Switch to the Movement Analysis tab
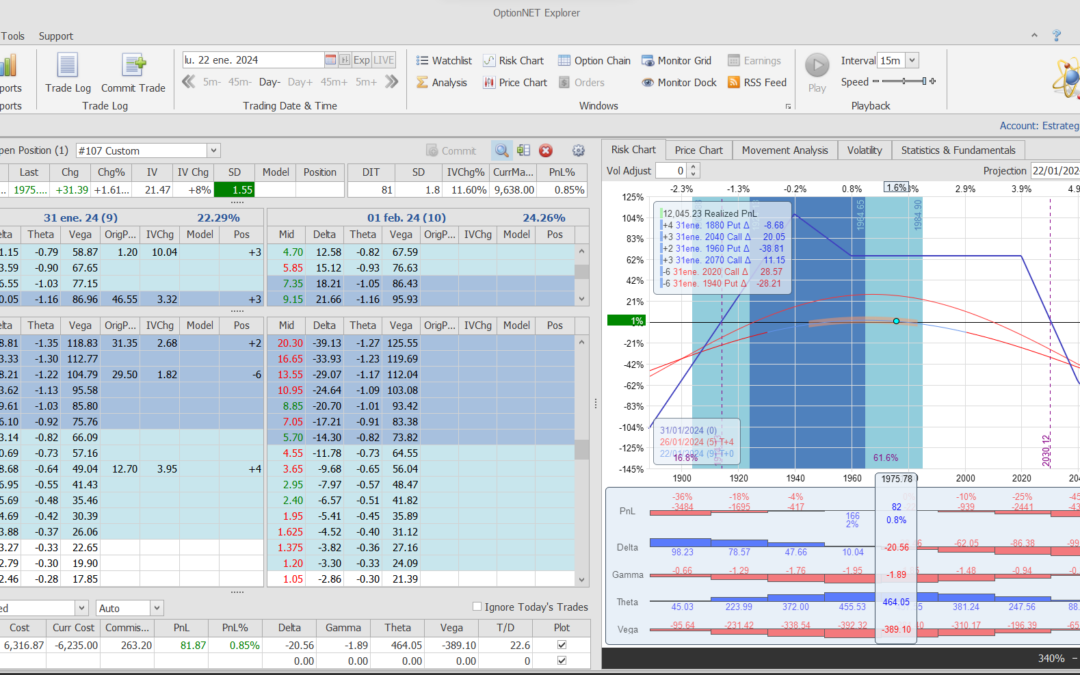Screen dimensions: 1080x675 pyautogui.click(x=786, y=150)
